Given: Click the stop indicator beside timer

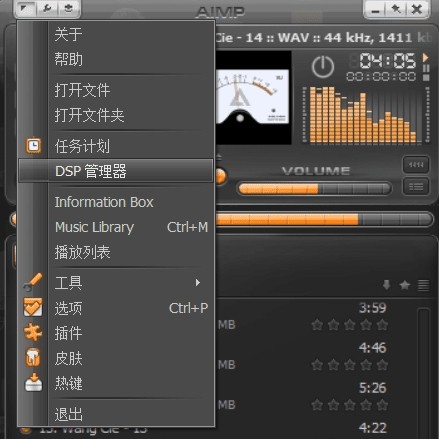Looking at the screenshot, I should 426,78.
